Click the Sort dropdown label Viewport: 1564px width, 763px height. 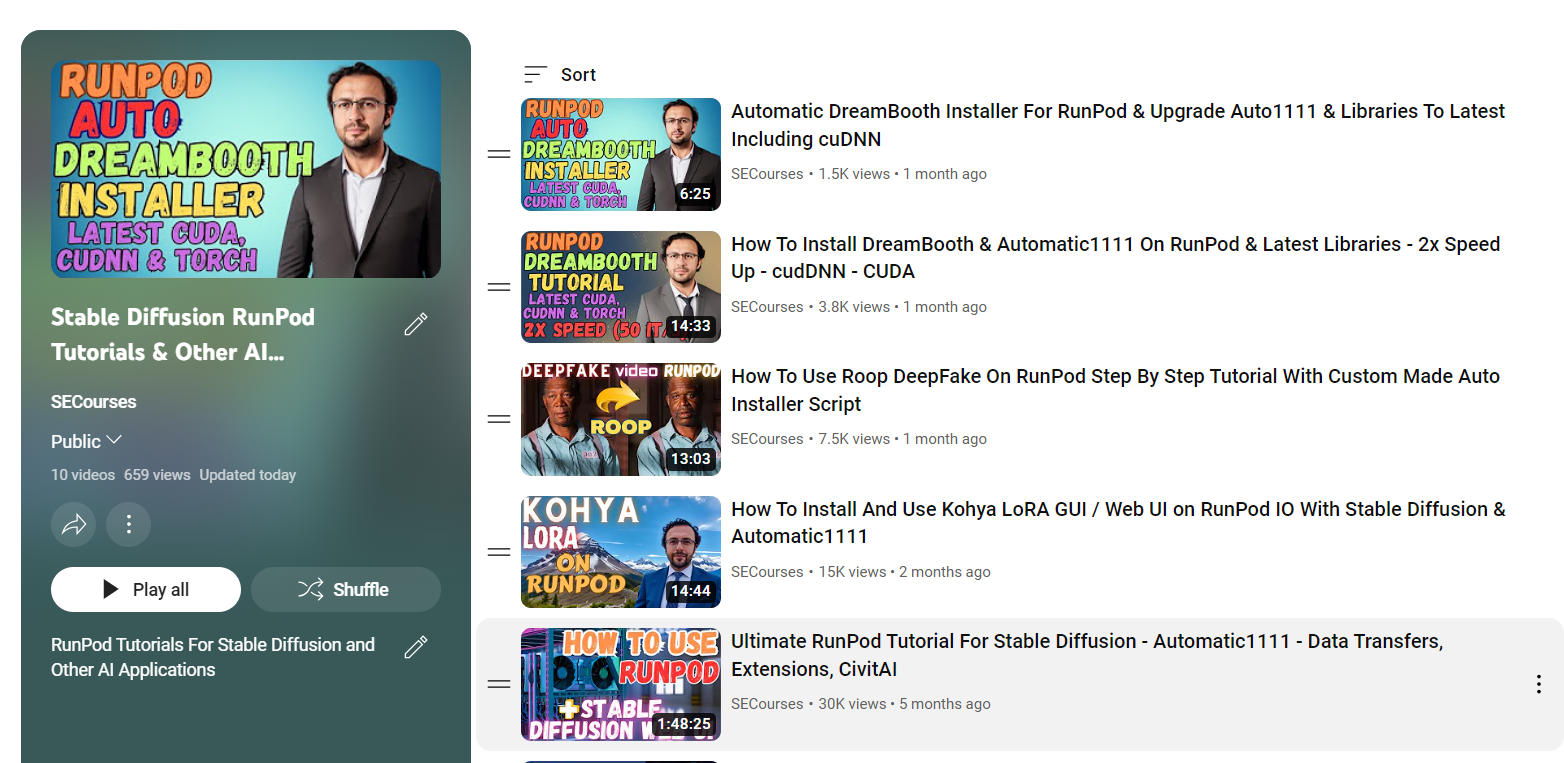[x=578, y=73]
